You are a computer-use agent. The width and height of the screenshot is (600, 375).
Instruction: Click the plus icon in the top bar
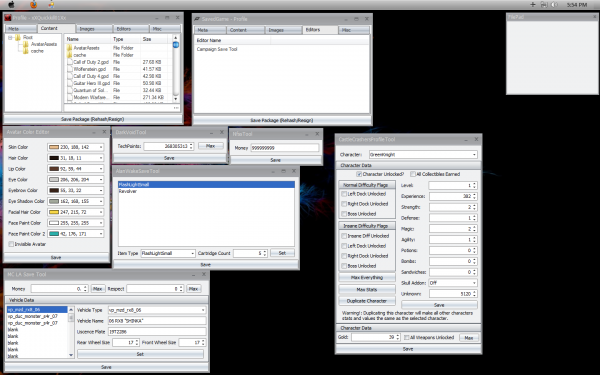click(x=533, y=5)
